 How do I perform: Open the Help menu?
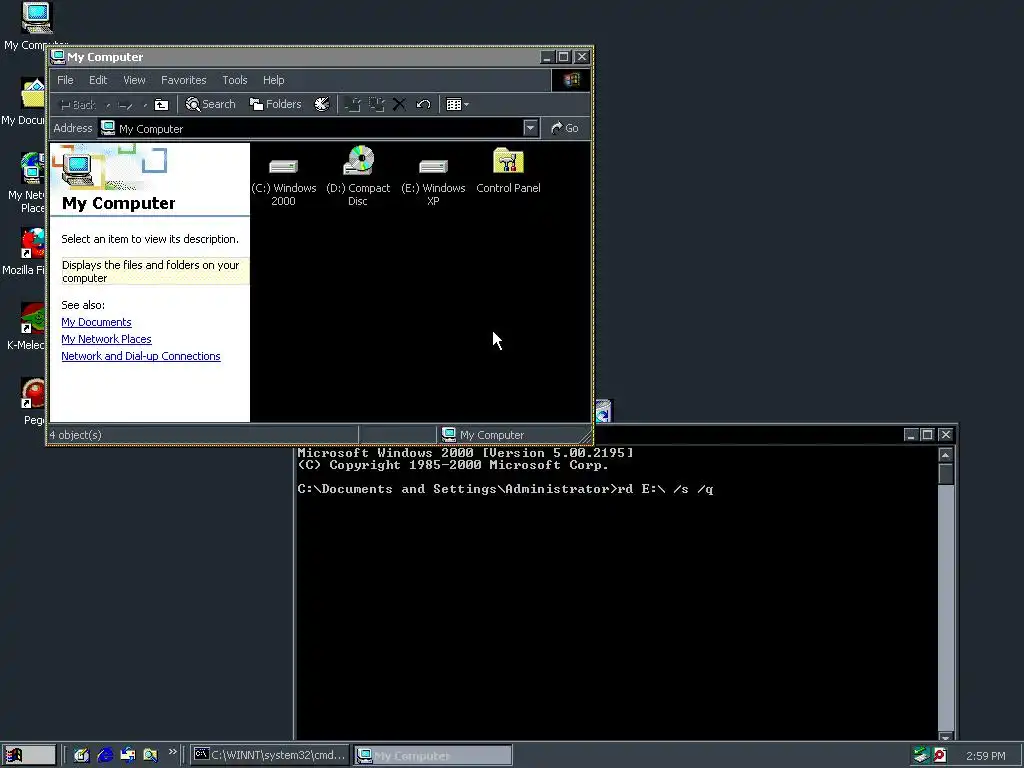pos(274,80)
